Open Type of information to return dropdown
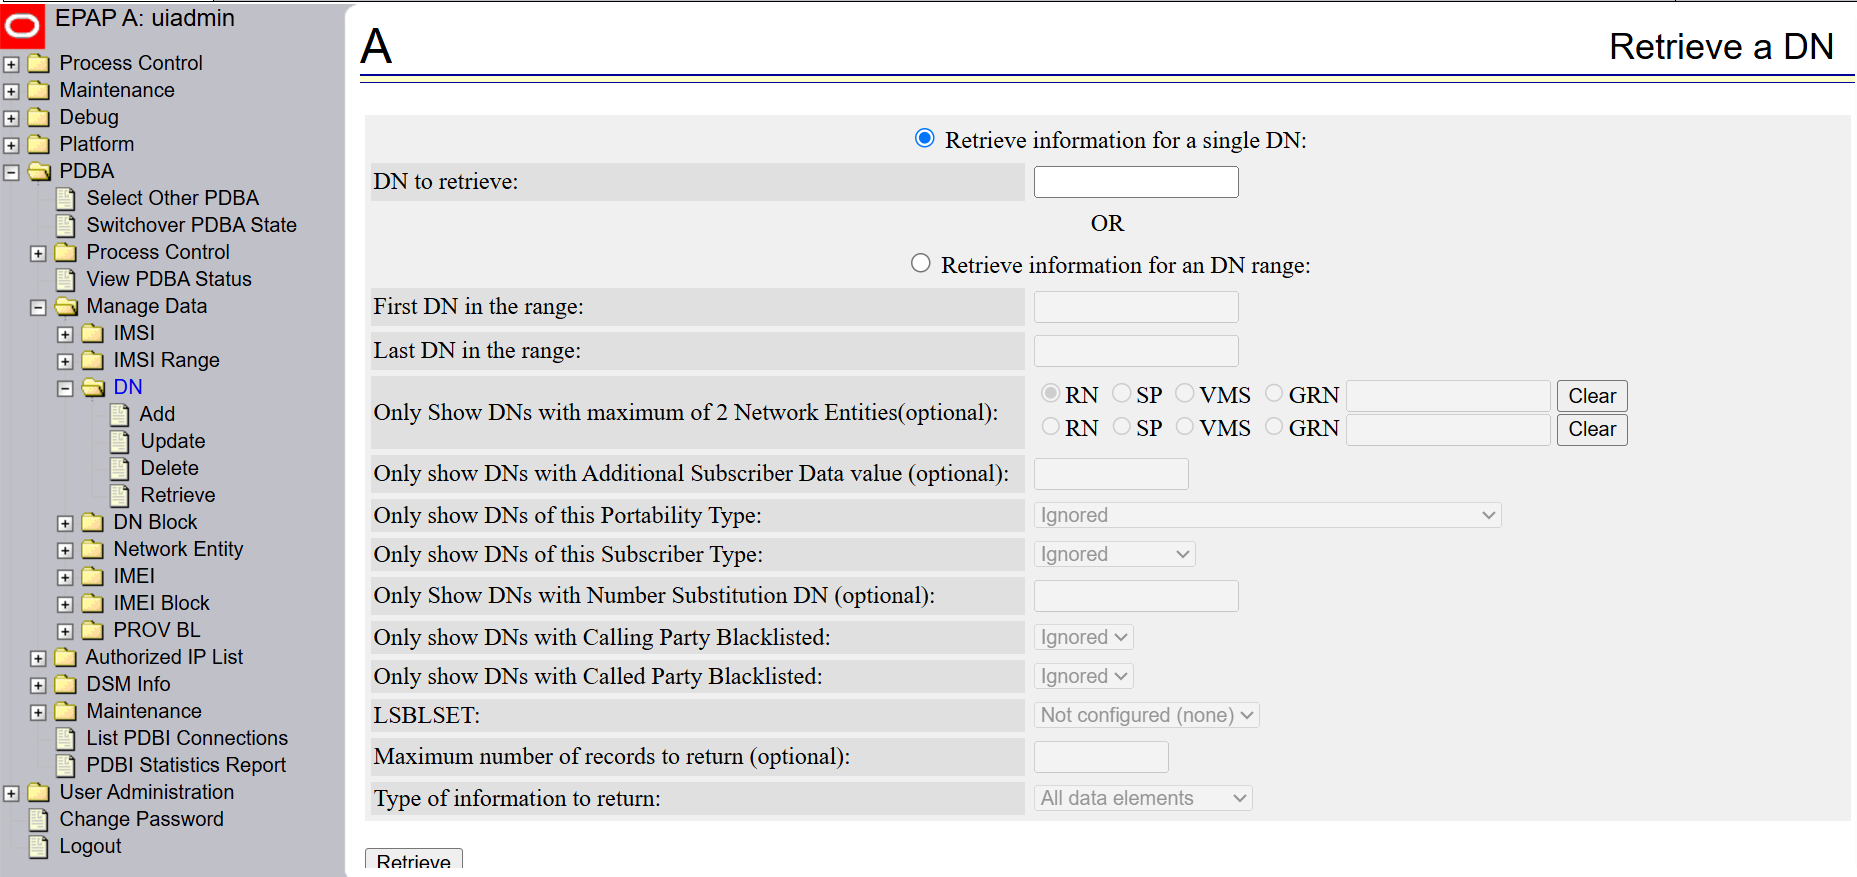1857x877 pixels. pyautogui.click(x=1143, y=798)
